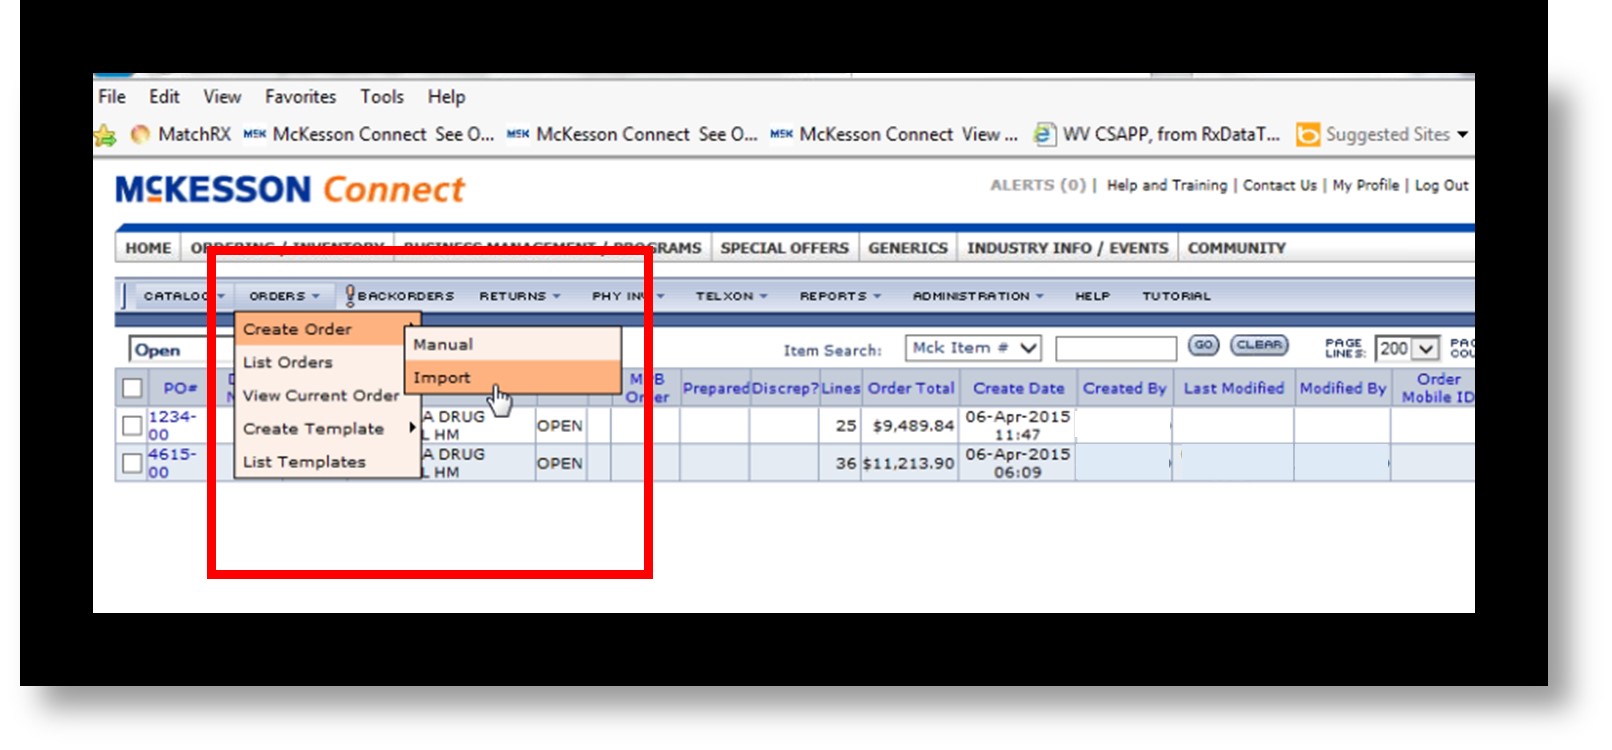Image resolution: width=1612 pixels, height=750 pixels.
Task: Expand the Suggested Sites dropdown arrow
Action: click(x=1463, y=134)
